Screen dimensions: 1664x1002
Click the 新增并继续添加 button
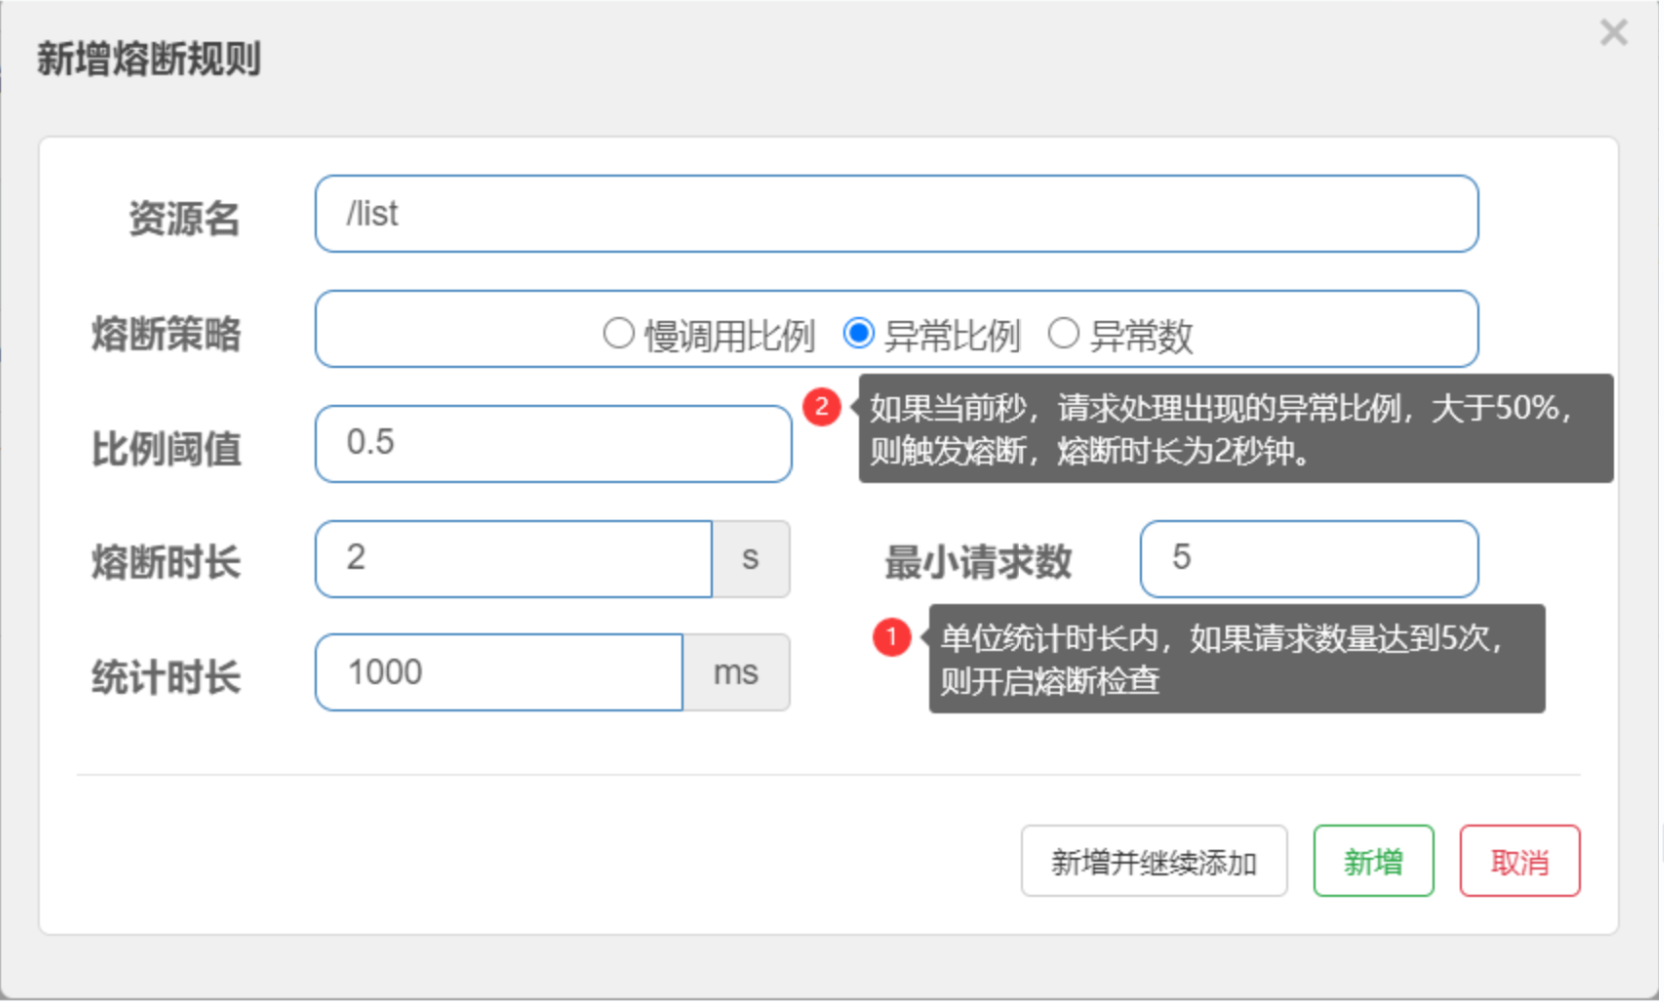(1154, 861)
